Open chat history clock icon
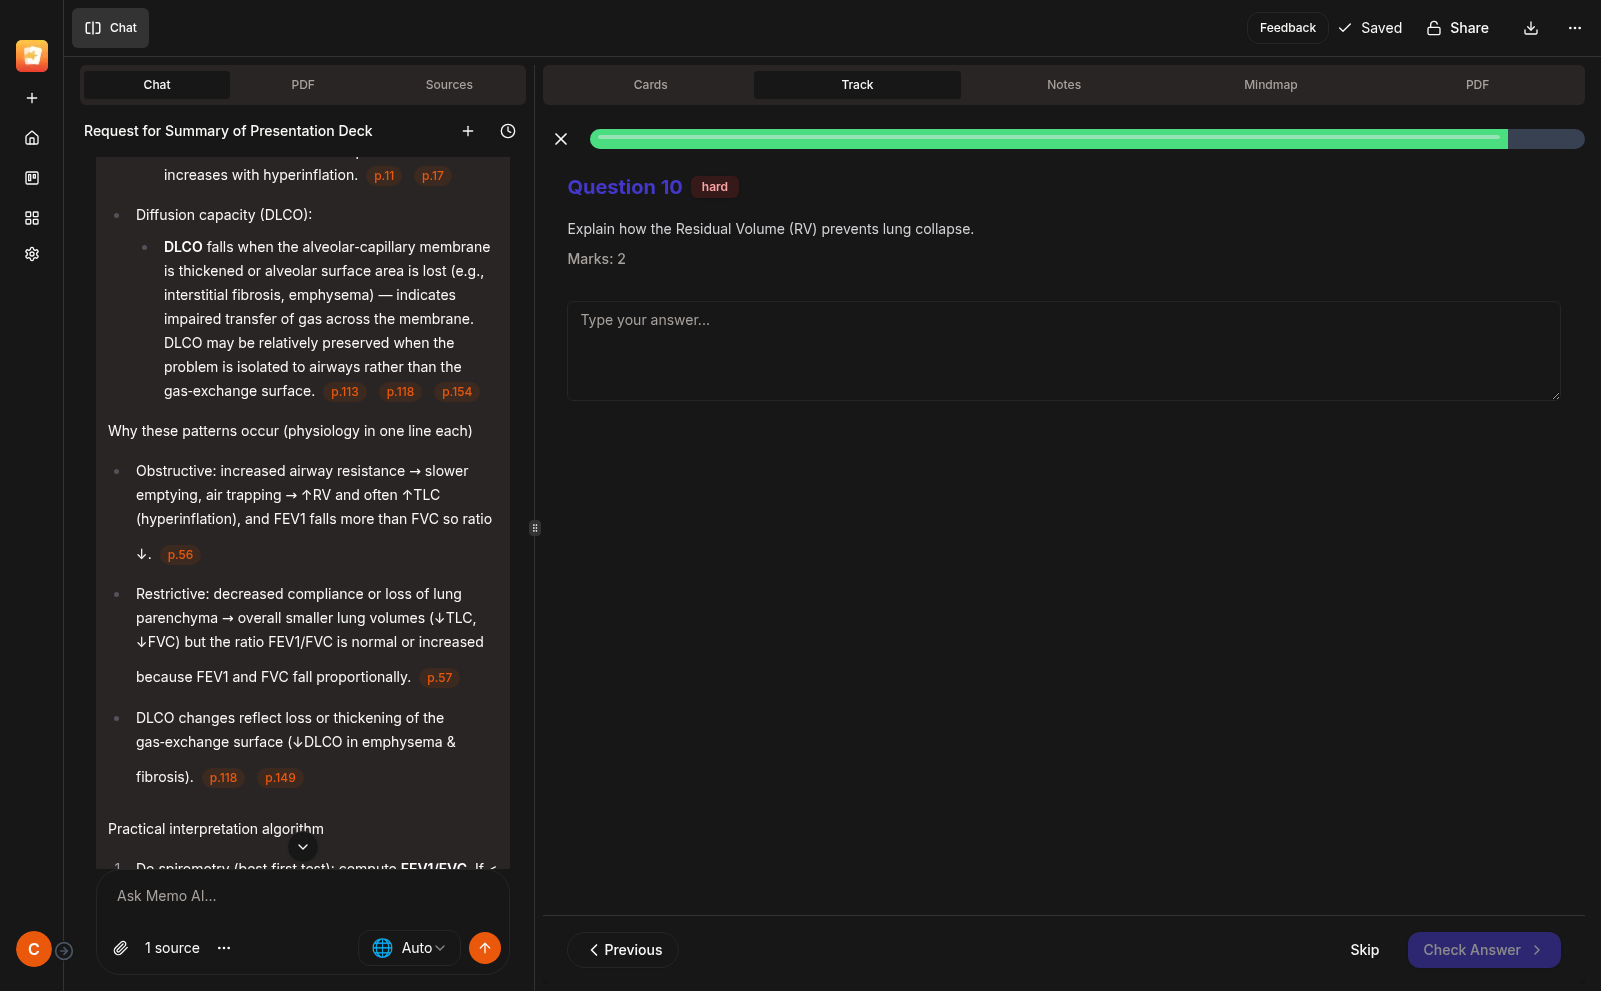 tap(508, 131)
